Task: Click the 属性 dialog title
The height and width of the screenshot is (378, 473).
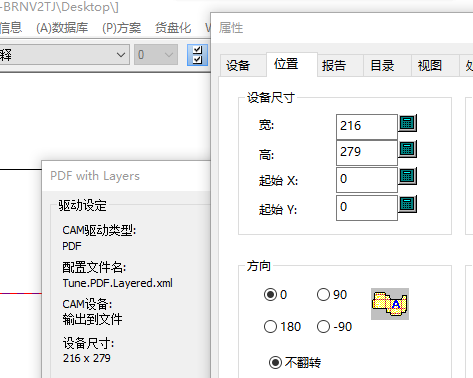Action: pos(231,28)
